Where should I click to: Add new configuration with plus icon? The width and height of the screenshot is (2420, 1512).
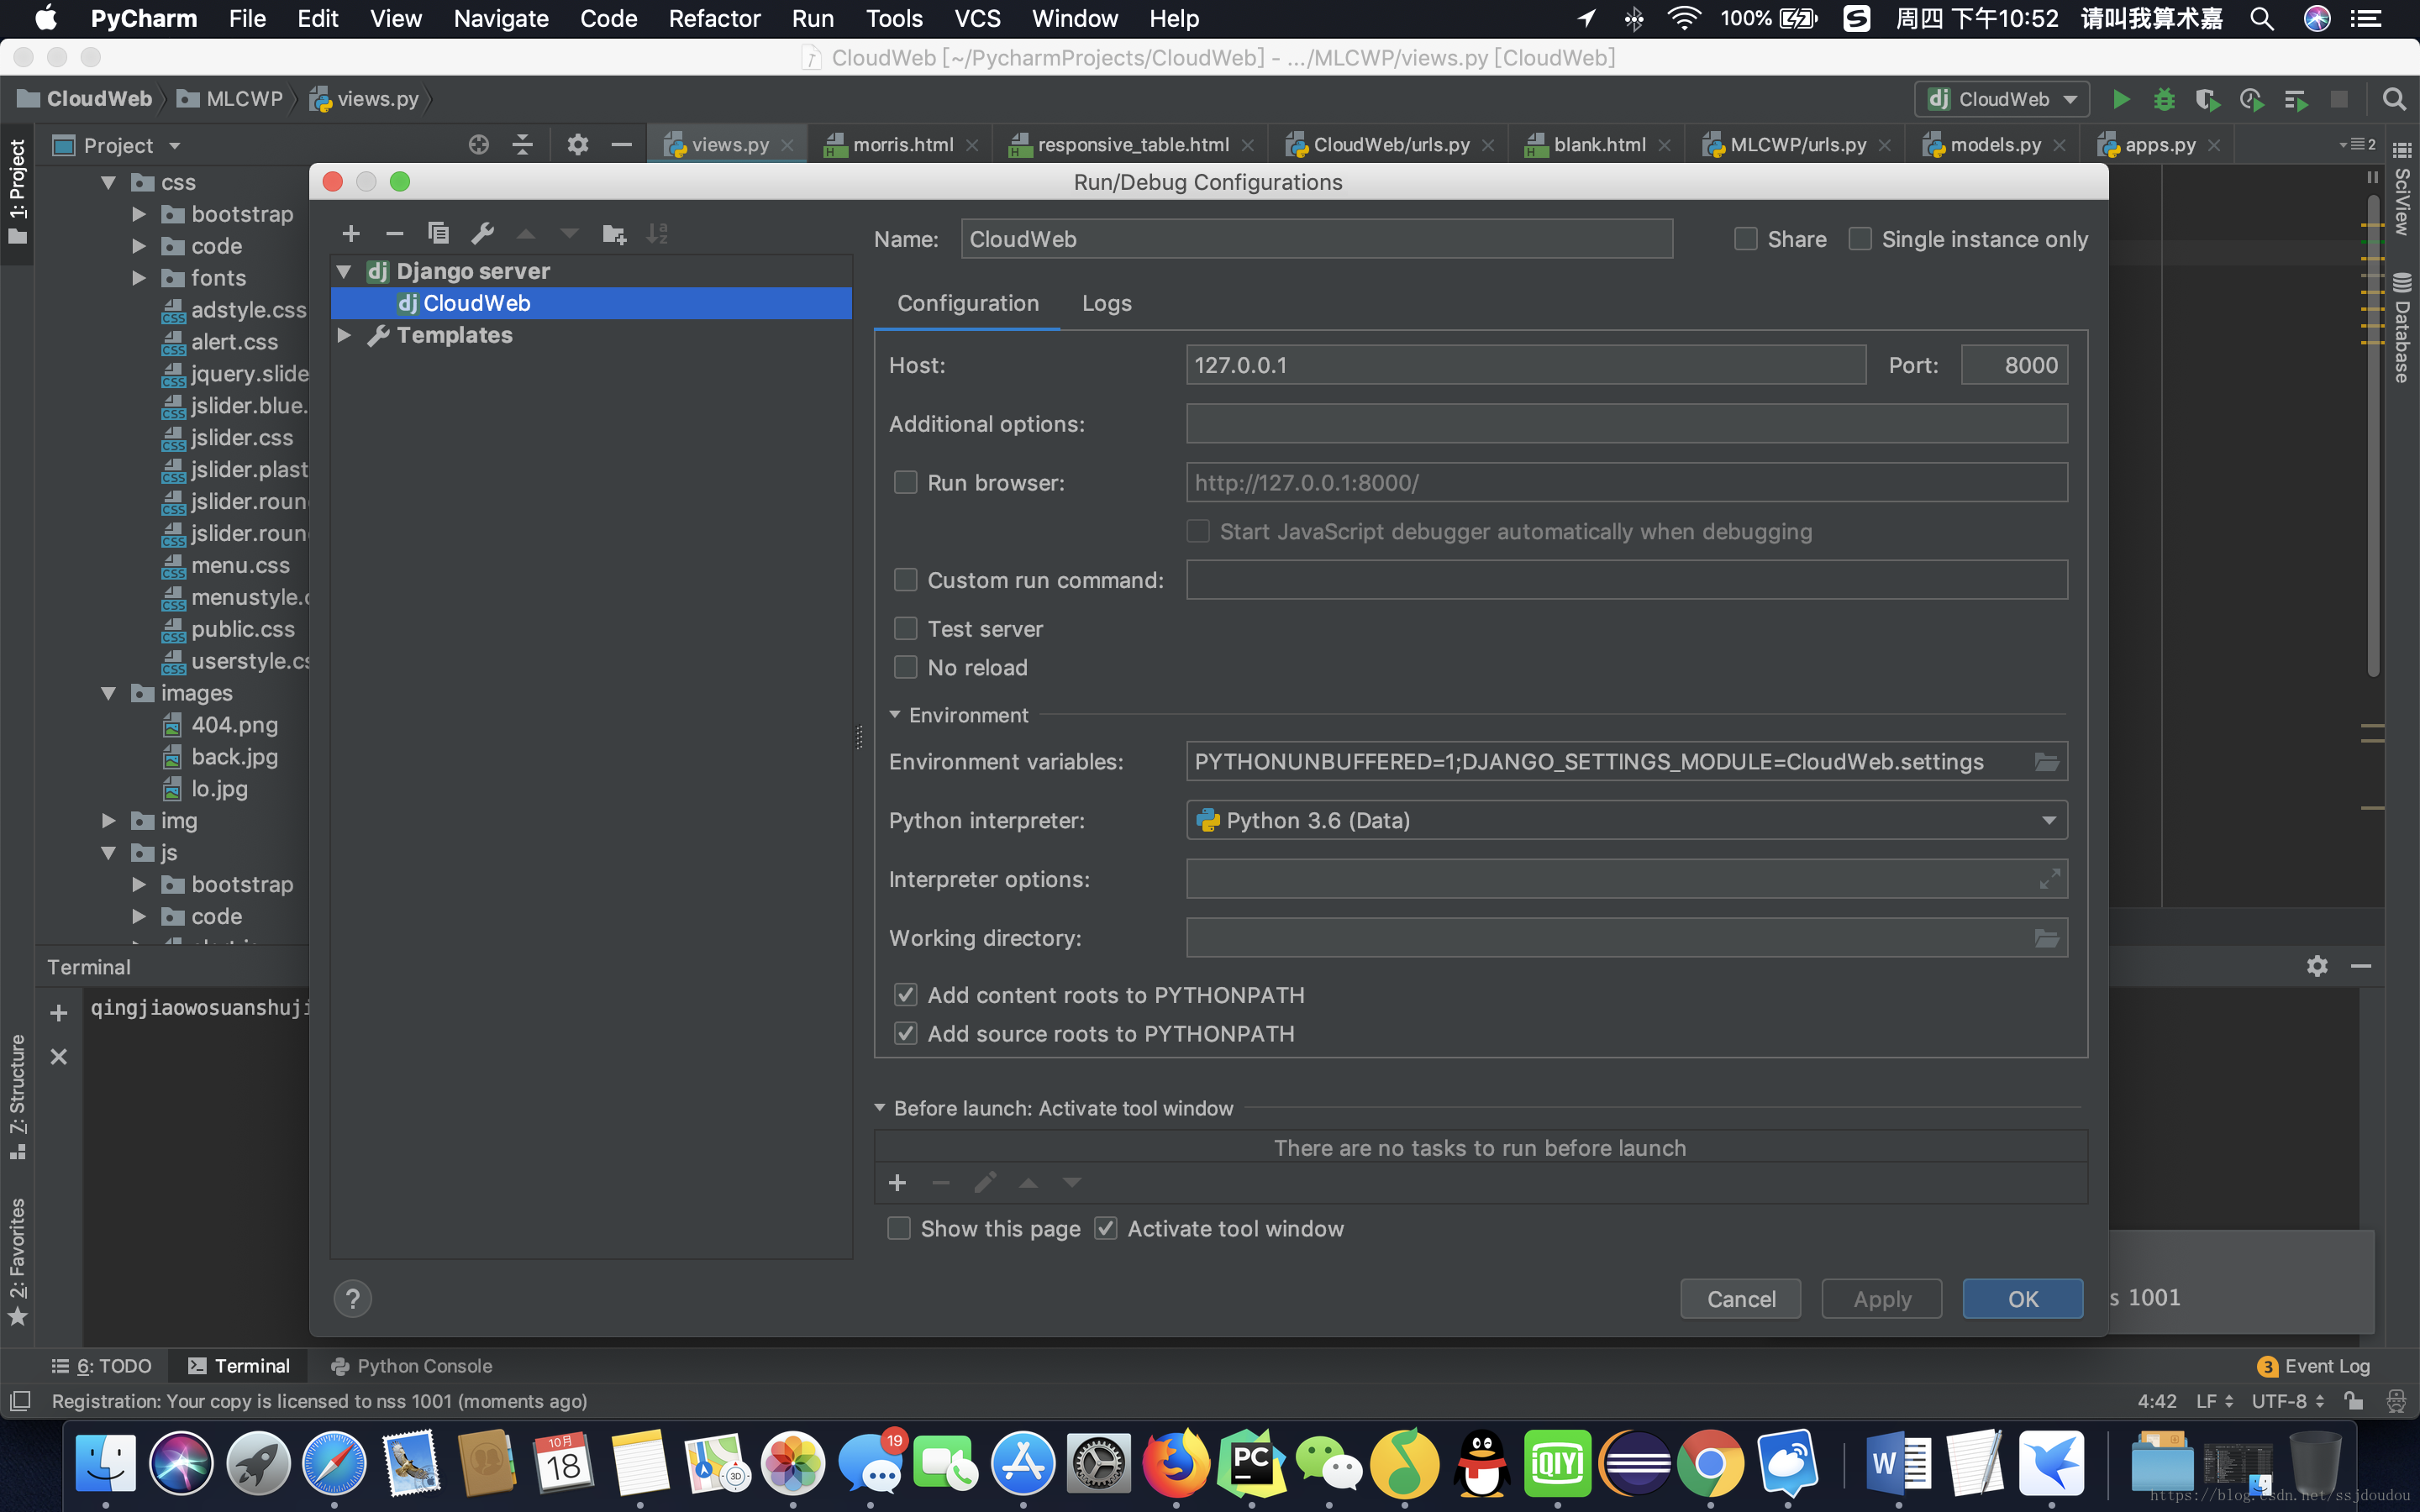pyautogui.click(x=351, y=234)
